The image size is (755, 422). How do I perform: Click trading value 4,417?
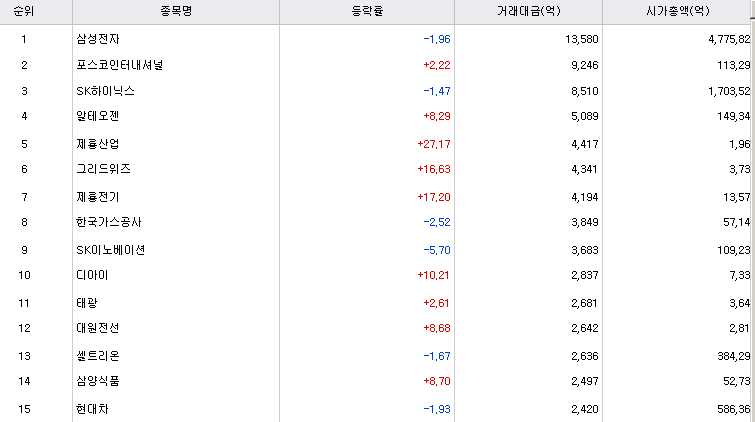click(585, 144)
